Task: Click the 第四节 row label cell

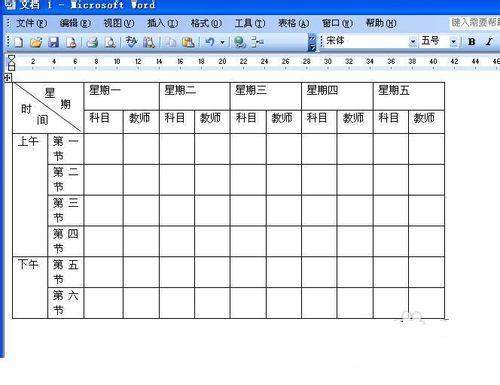Action: coord(66,241)
